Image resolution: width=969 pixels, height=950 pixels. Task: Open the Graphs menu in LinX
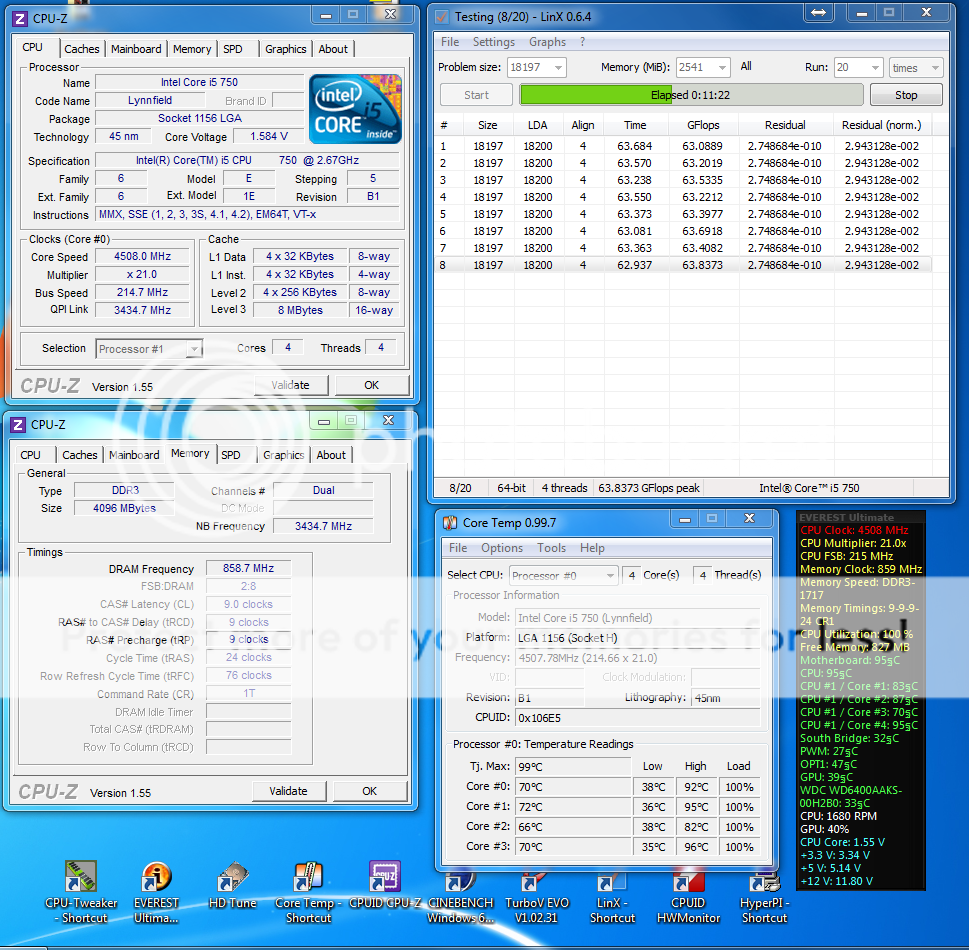547,42
